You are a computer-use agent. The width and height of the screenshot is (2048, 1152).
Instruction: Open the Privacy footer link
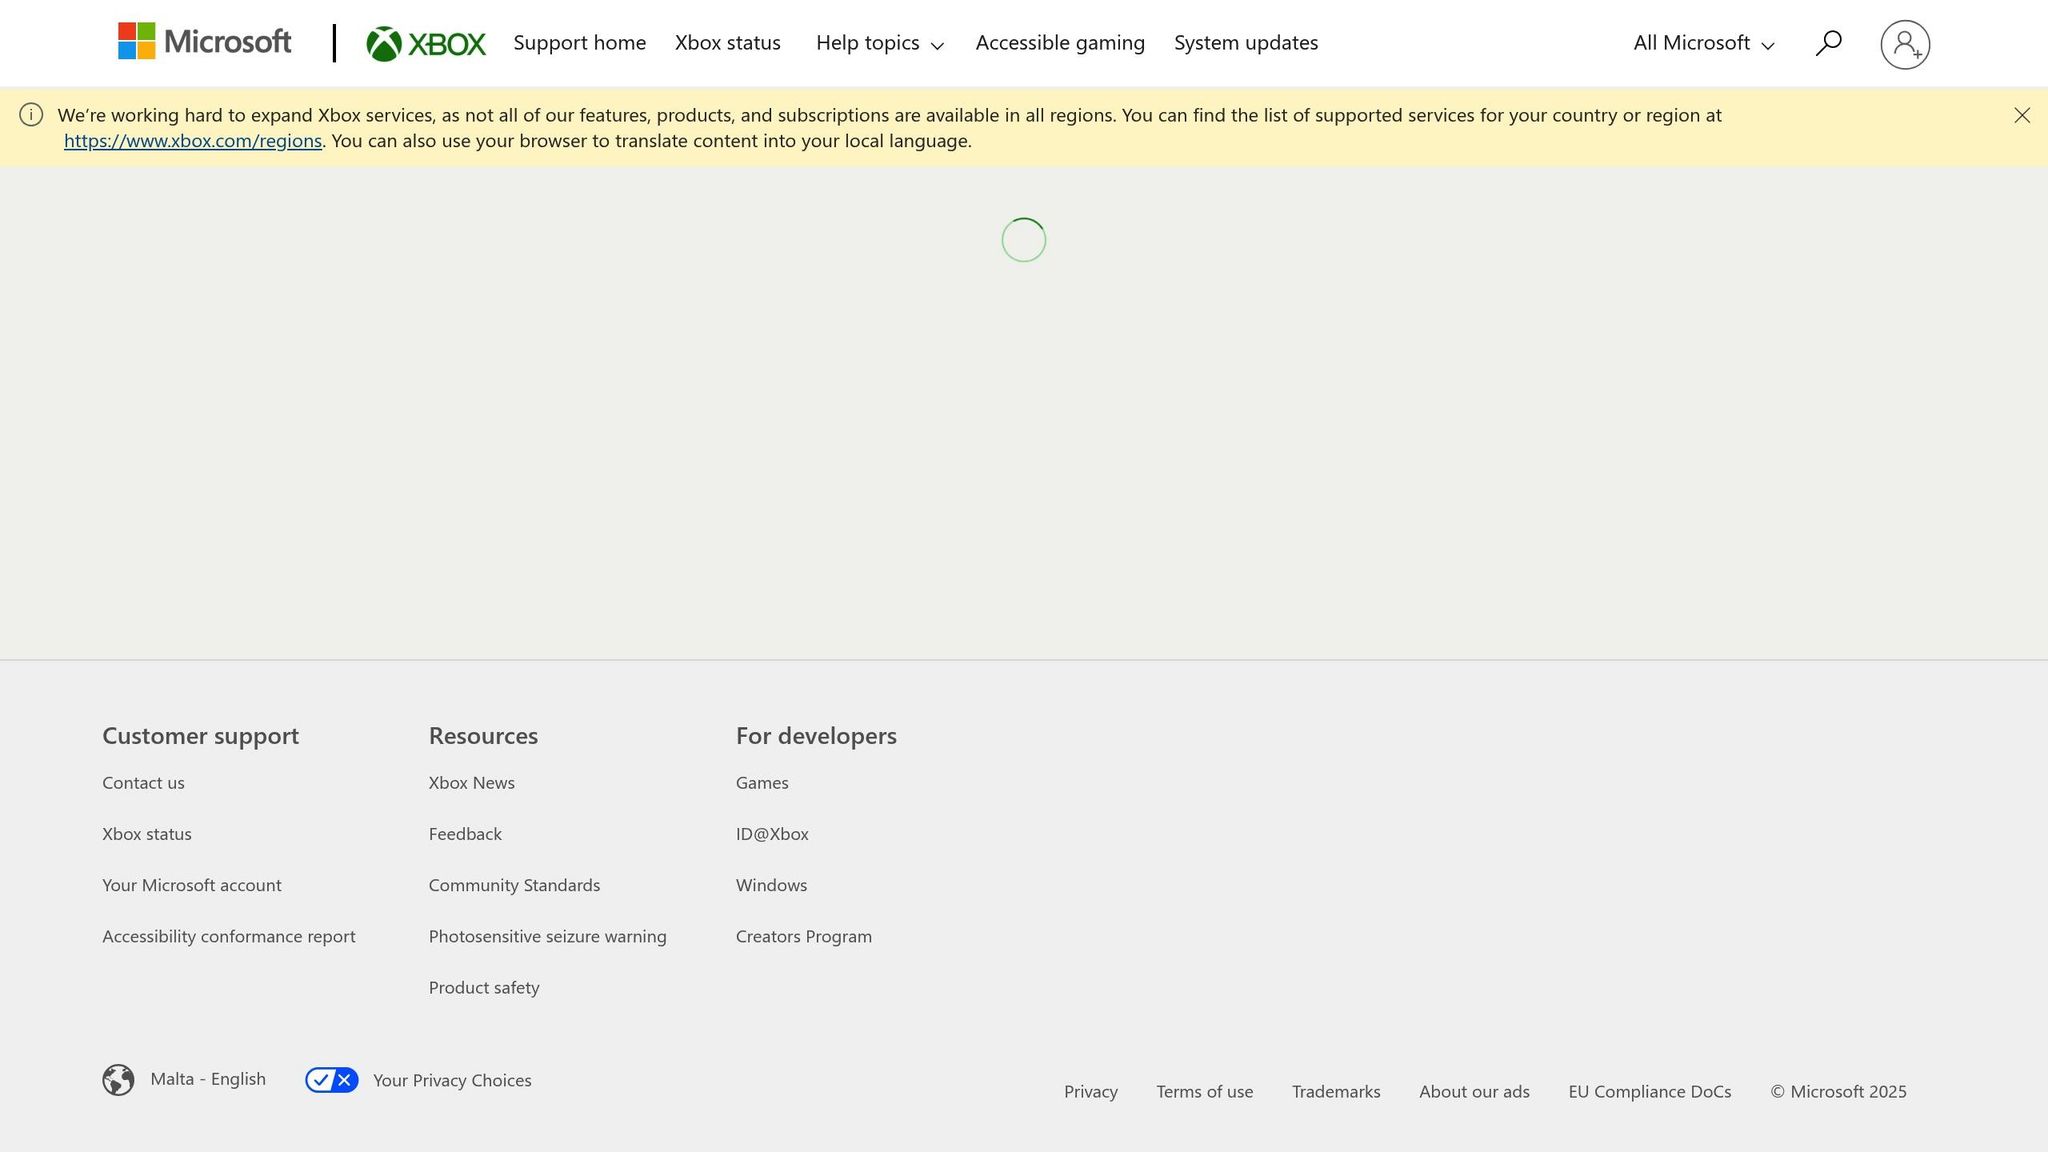[1091, 1092]
